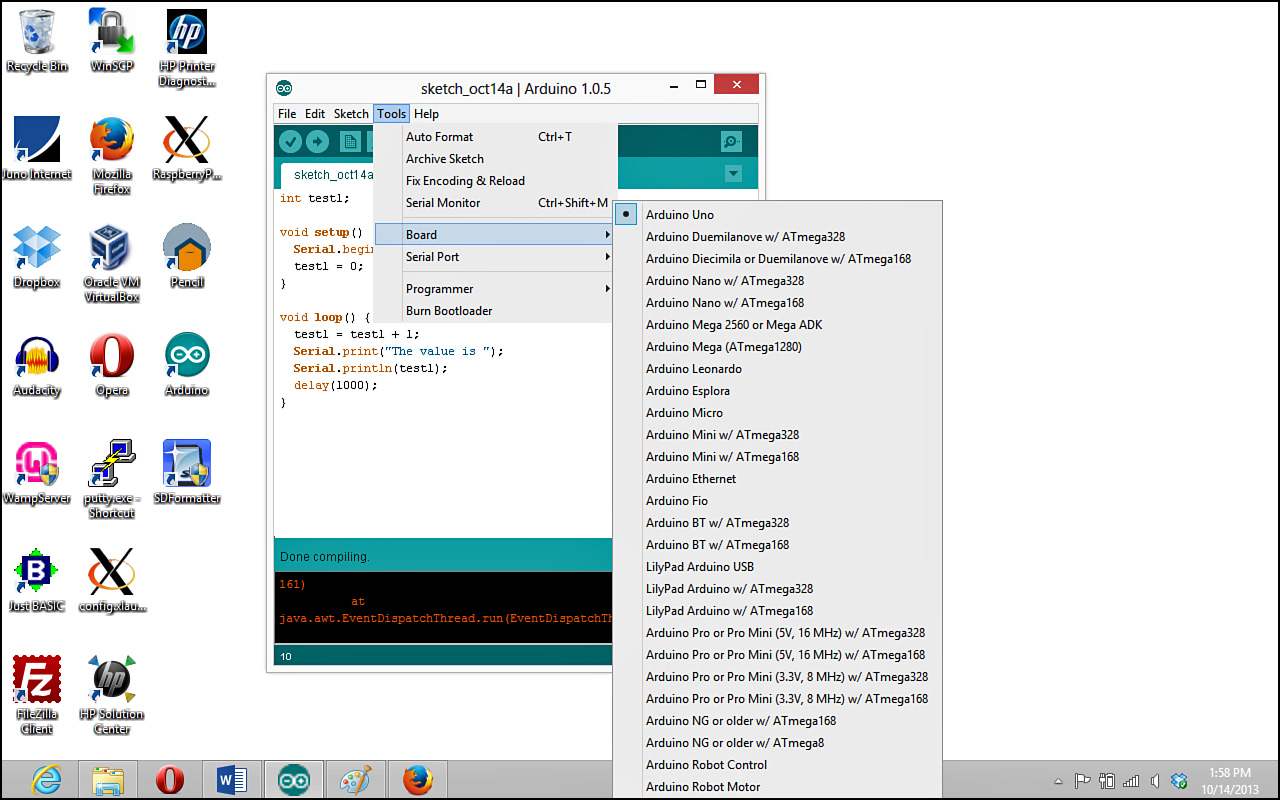Open Word from the taskbar
This screenshot has height=800, width=1280.
(232, 780)
